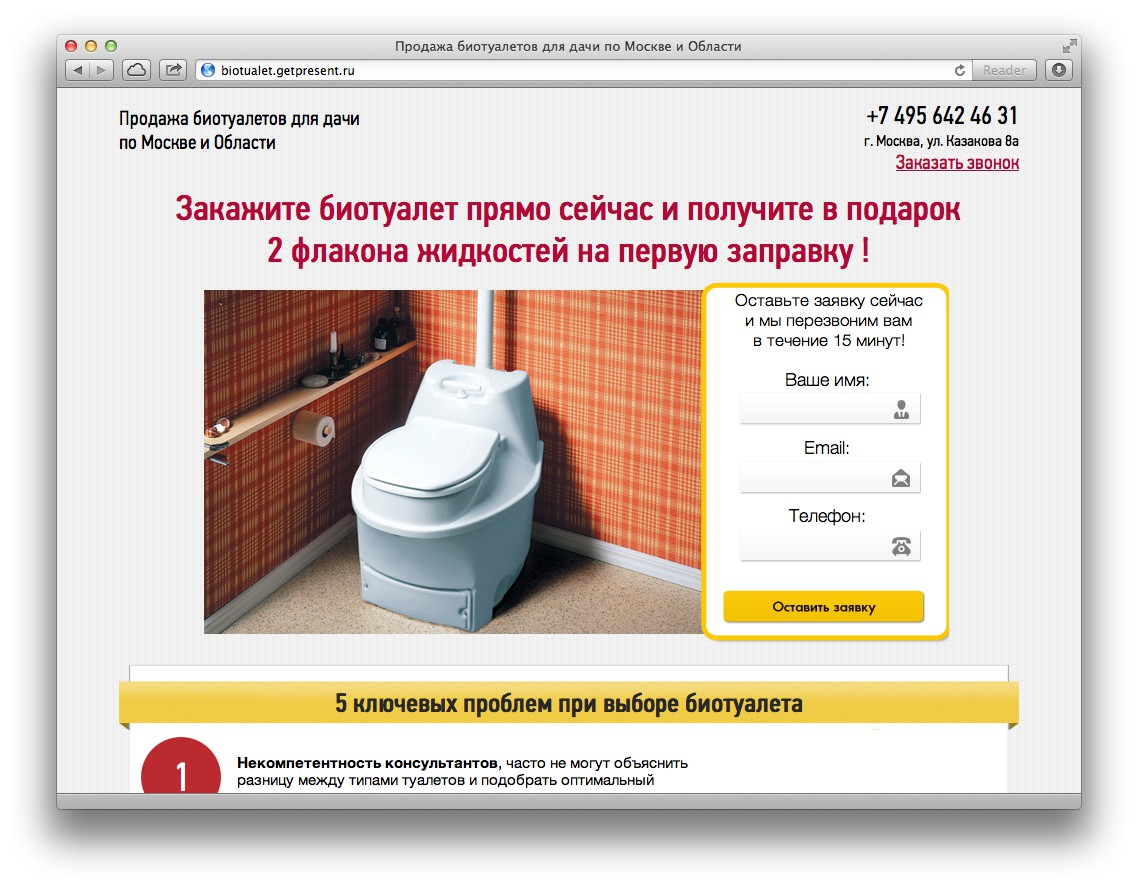Click the Reader button
The width and height of the screenshot is (1138, 888).
(x=1004, y=70)
